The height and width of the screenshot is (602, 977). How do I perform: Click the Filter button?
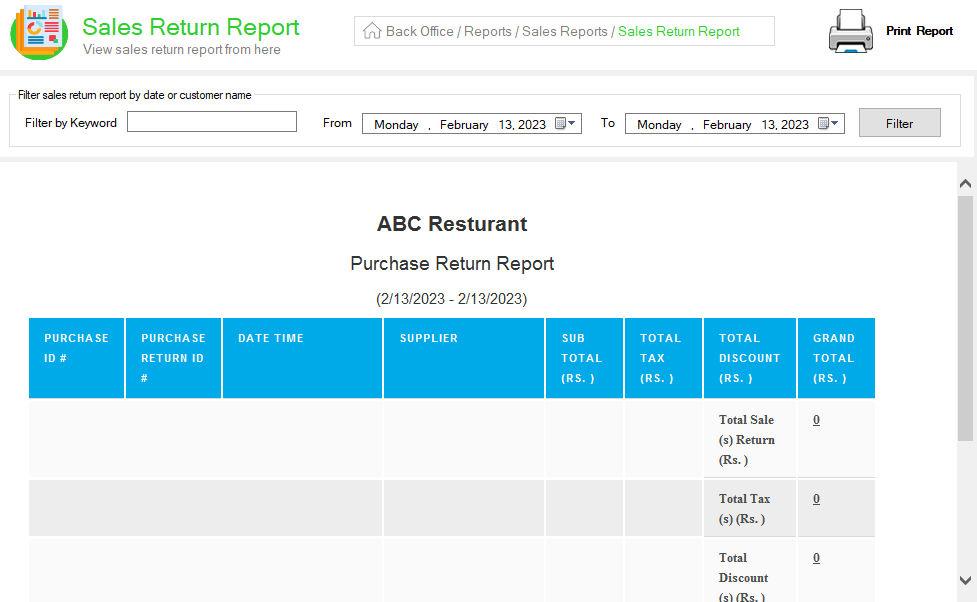pyautogui.click(x=900, y=123)
